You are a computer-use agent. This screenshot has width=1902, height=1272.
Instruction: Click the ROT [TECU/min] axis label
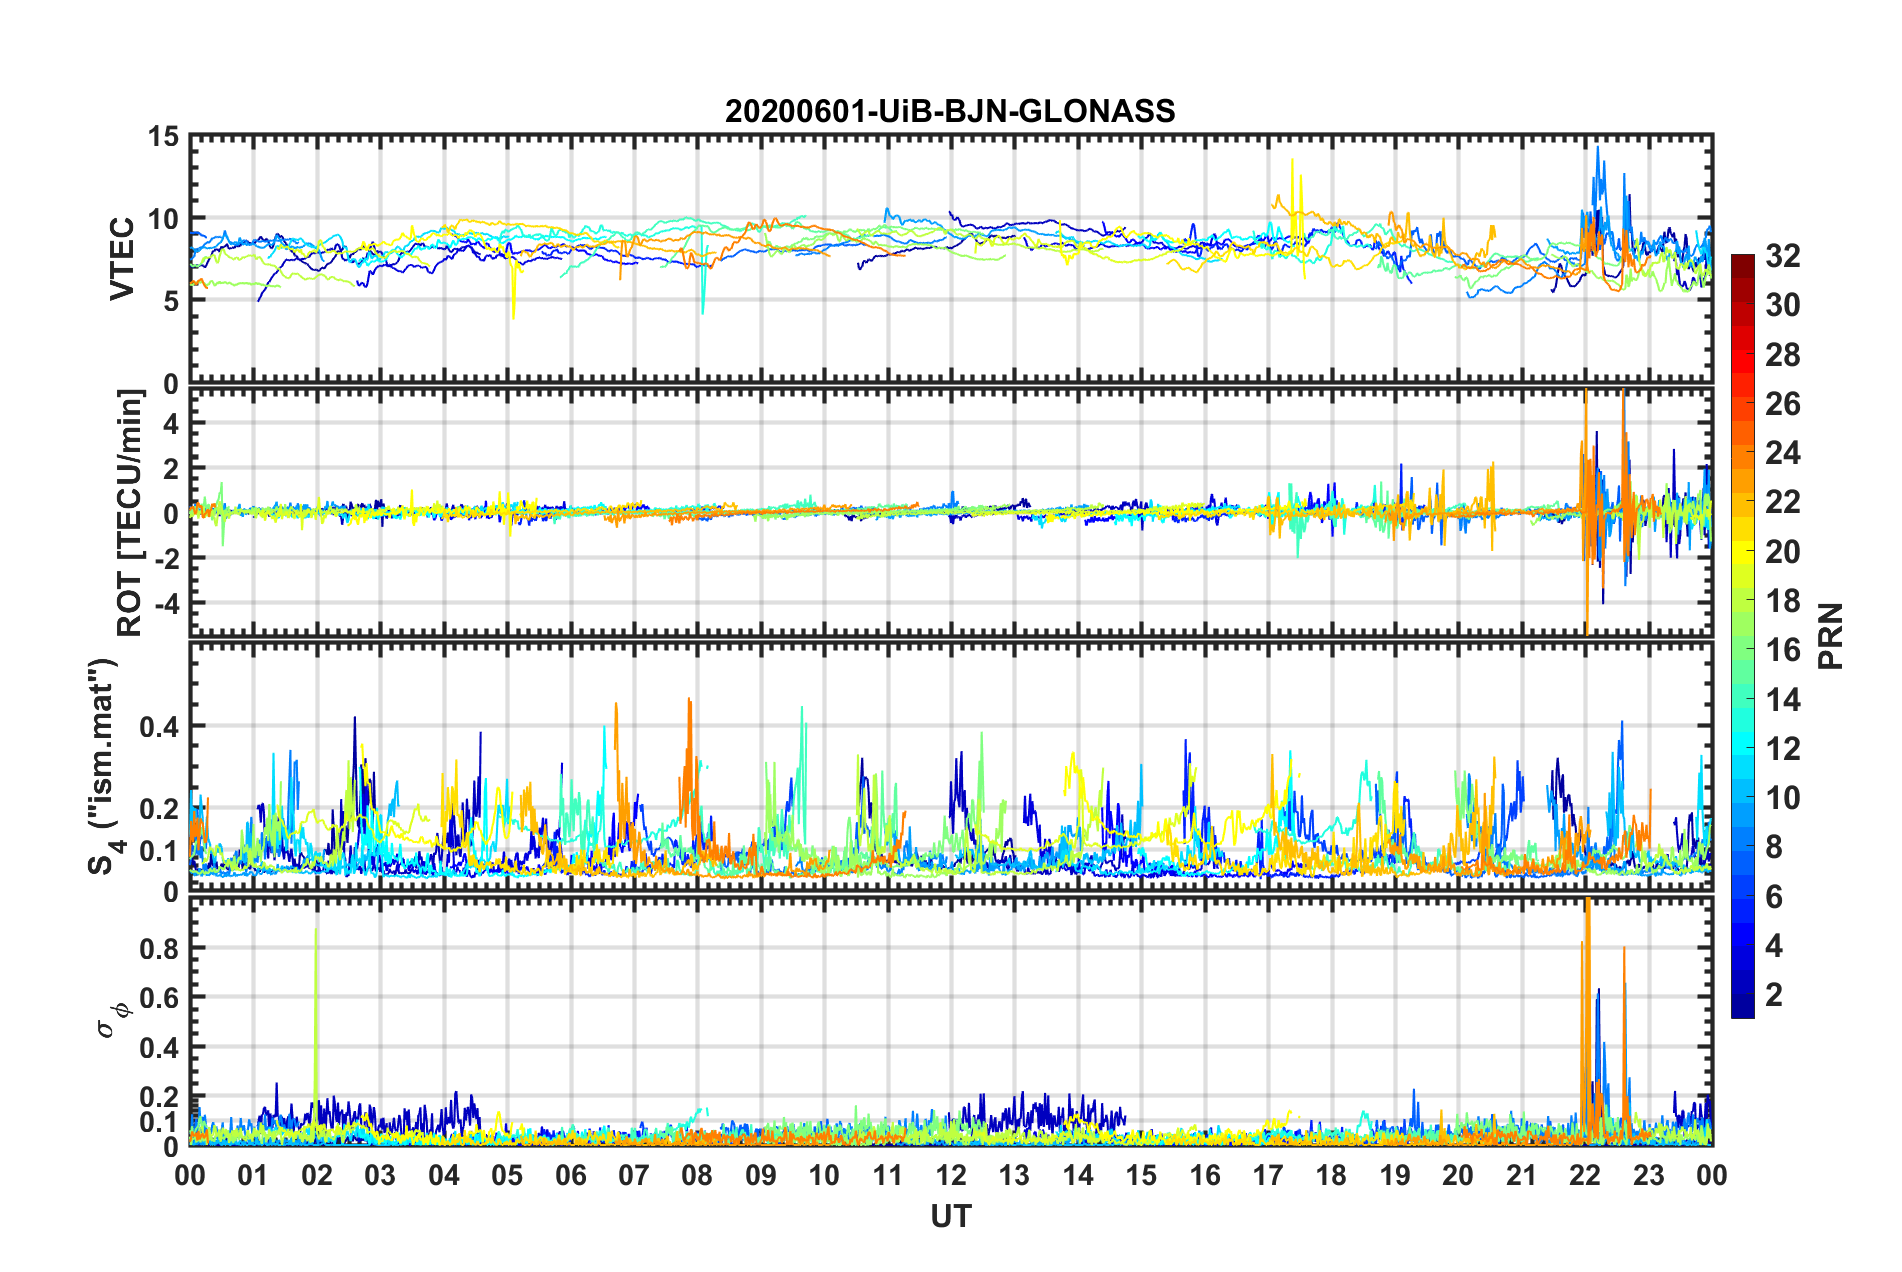(x=130, y=513)
